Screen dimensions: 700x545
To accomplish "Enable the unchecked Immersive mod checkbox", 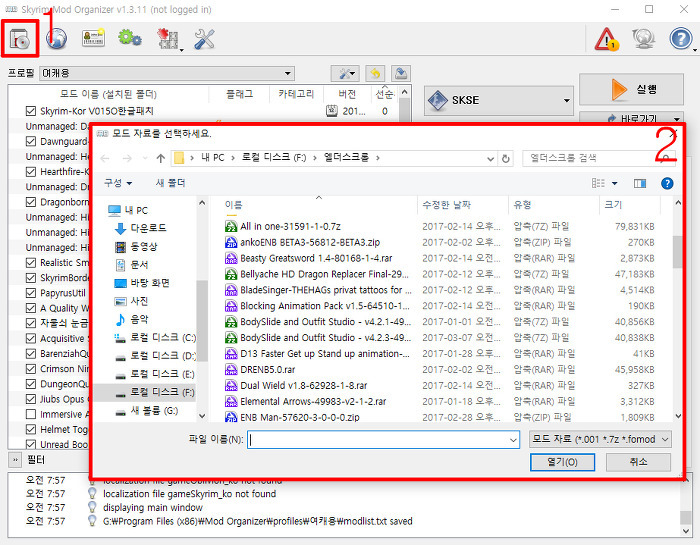I will (x=31, y=414).
